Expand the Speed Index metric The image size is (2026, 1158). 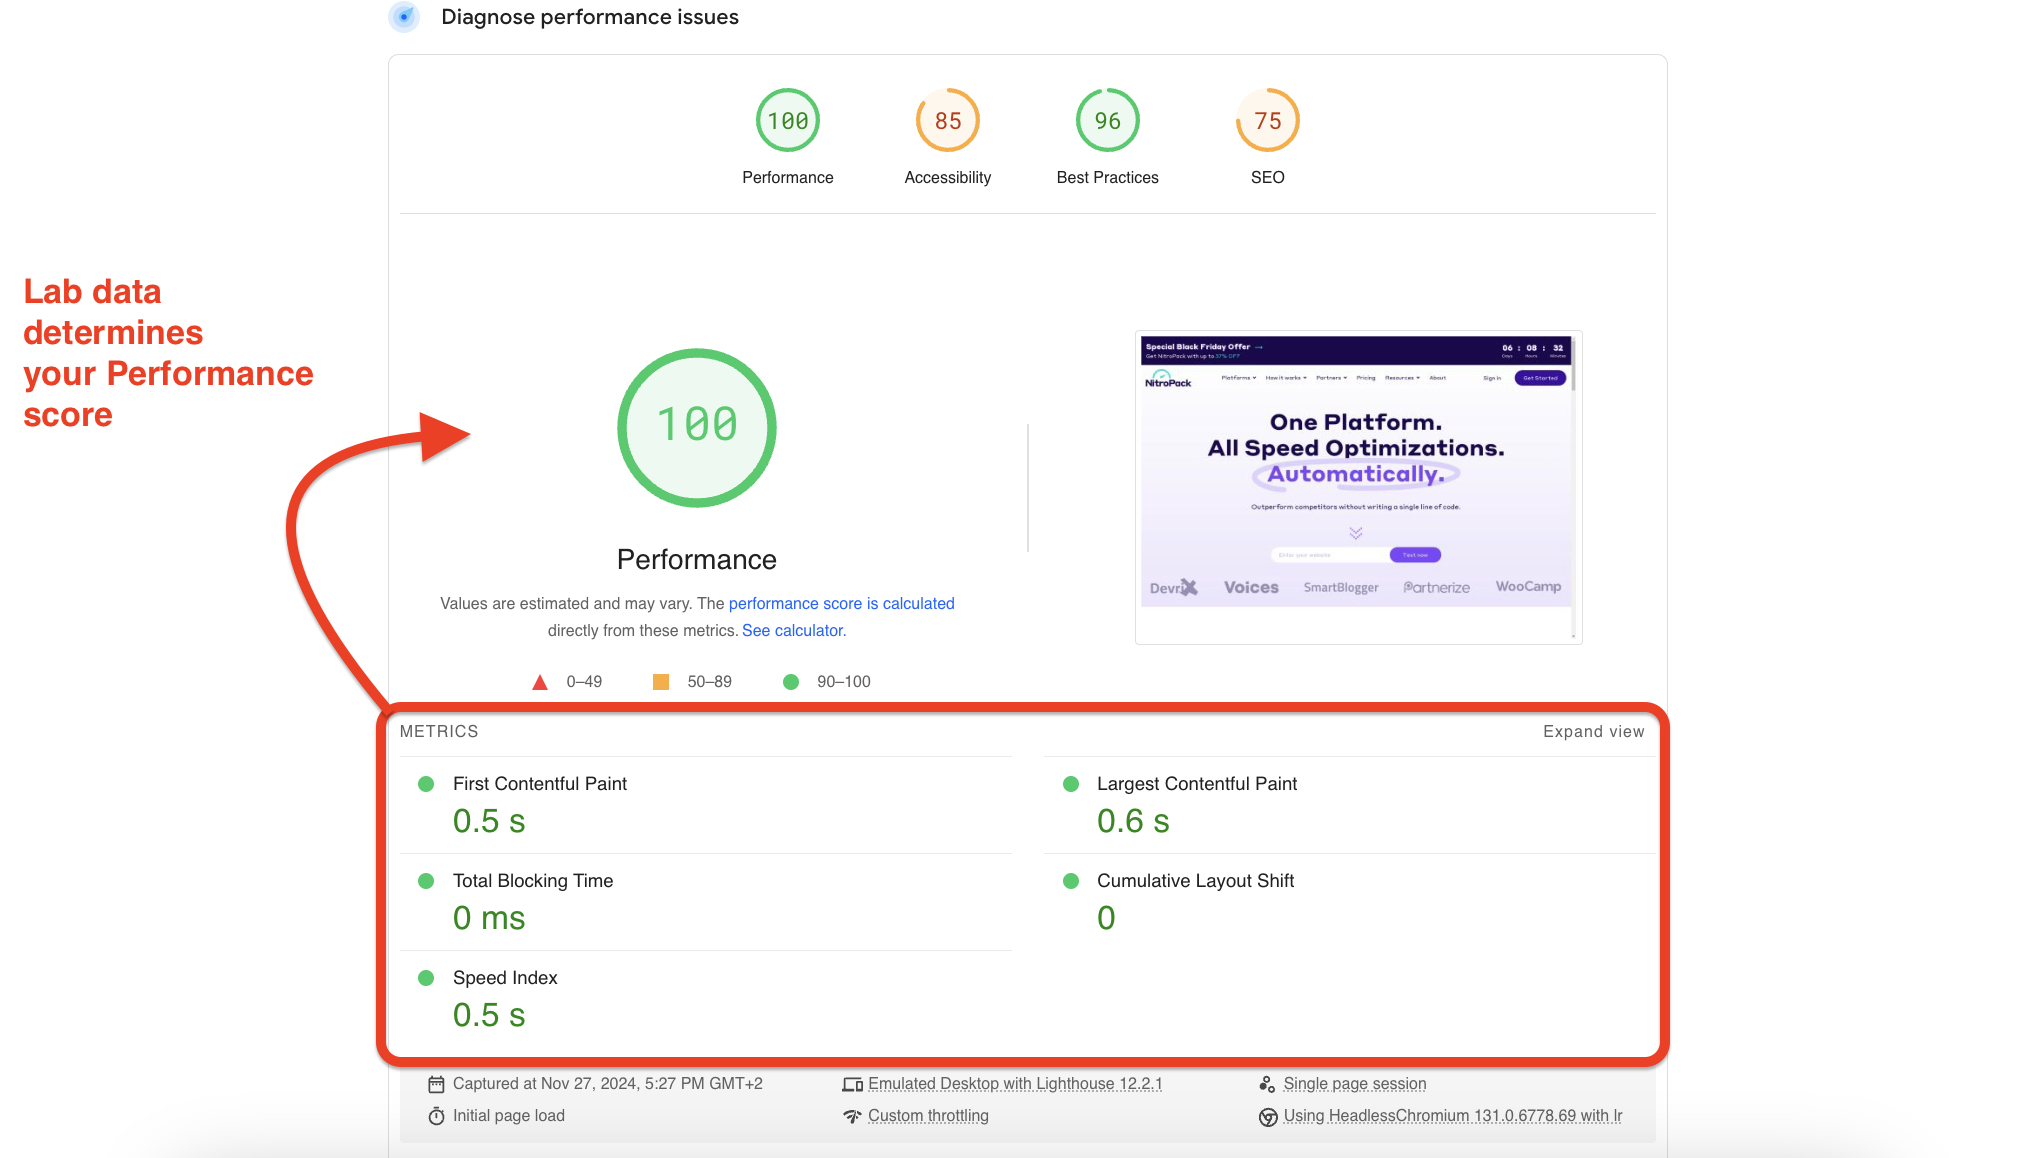tap(706, 999)
